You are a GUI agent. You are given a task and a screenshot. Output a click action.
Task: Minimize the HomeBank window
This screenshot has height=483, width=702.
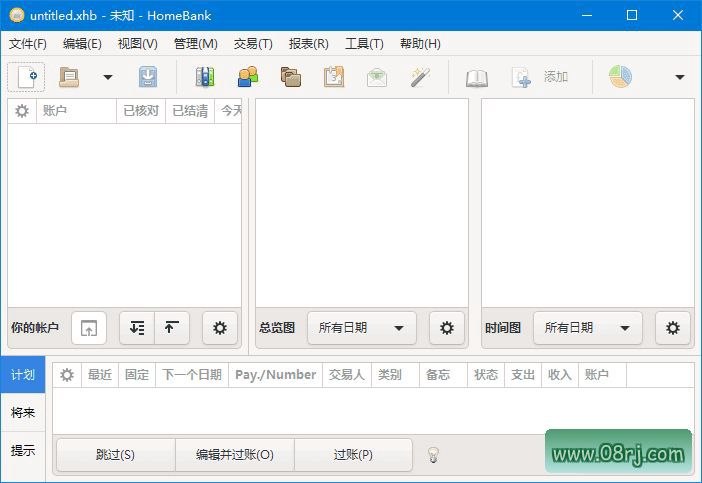click(587, 15)
